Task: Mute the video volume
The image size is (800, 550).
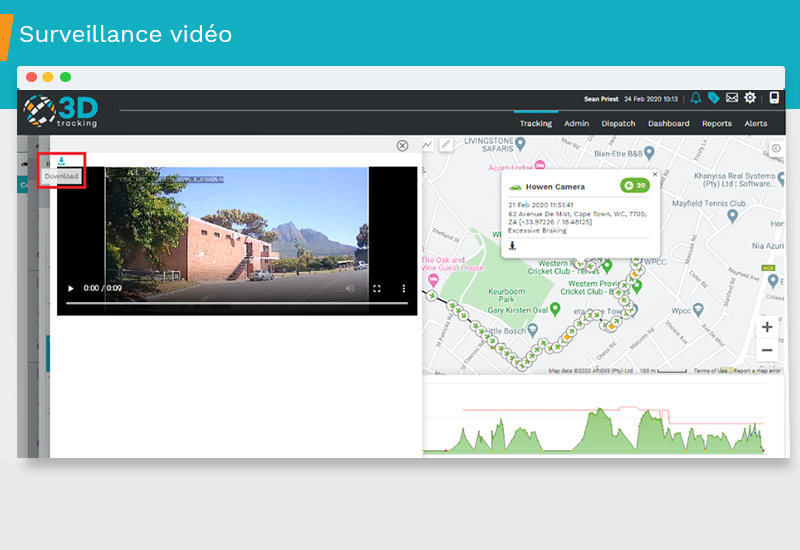Action: point(350,289)
